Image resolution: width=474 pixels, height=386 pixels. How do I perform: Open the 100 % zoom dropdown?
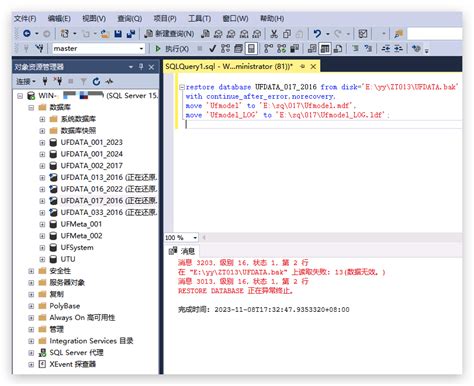click(x=195, y=238)
